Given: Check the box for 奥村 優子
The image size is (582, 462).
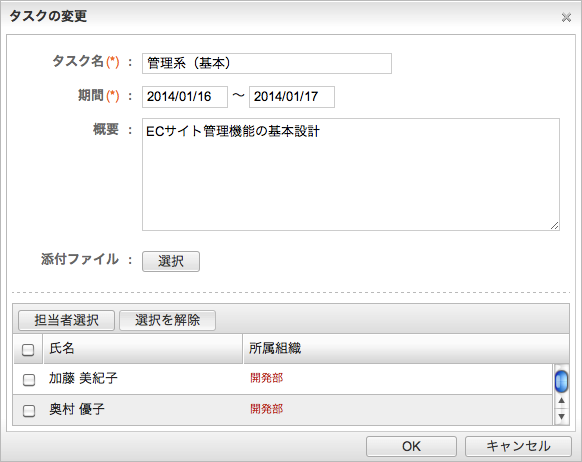Looking at the screenshot, I should click(29, 410).
